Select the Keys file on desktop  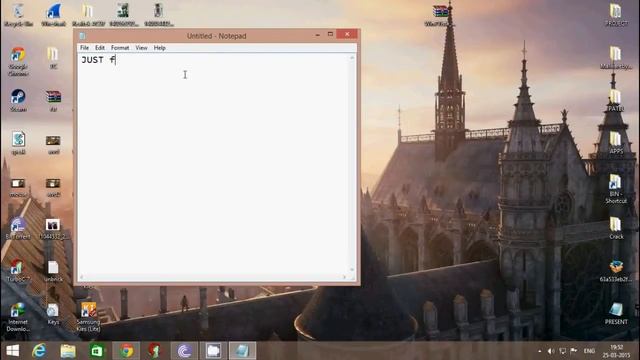point(53,314)
